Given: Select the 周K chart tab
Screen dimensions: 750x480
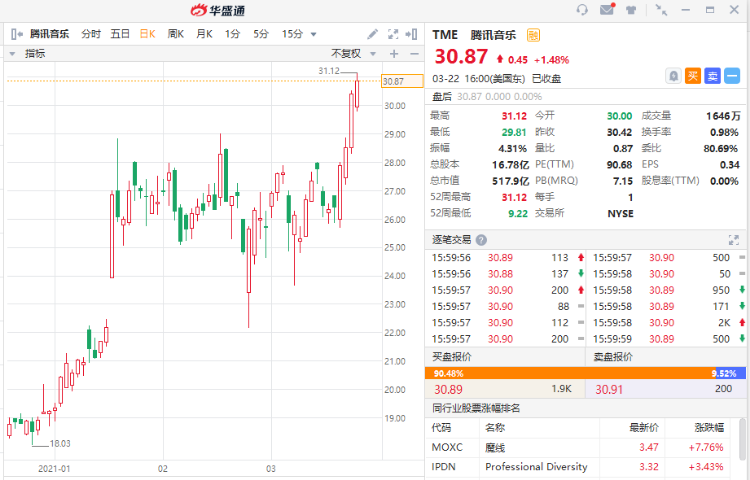Looking at the screenshot, I should (x=176, y=34).
